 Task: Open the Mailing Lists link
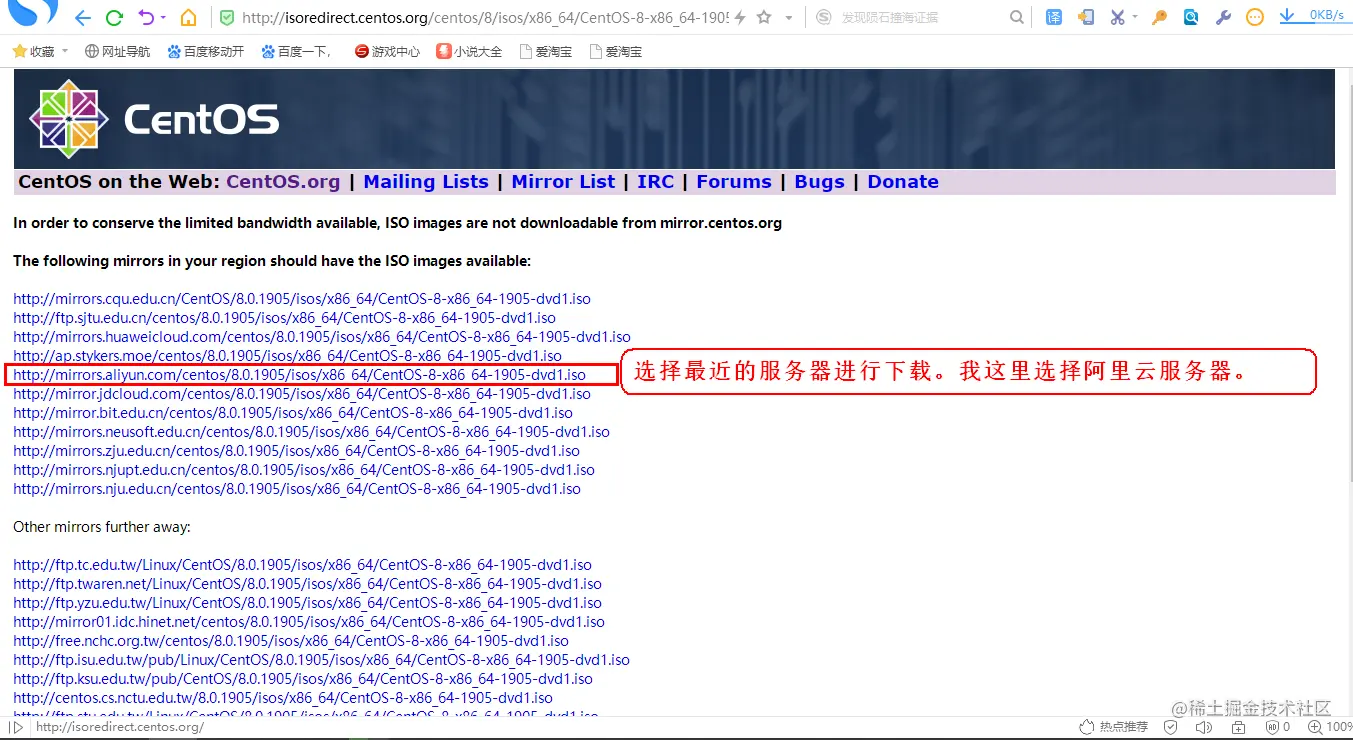(426, 182)
